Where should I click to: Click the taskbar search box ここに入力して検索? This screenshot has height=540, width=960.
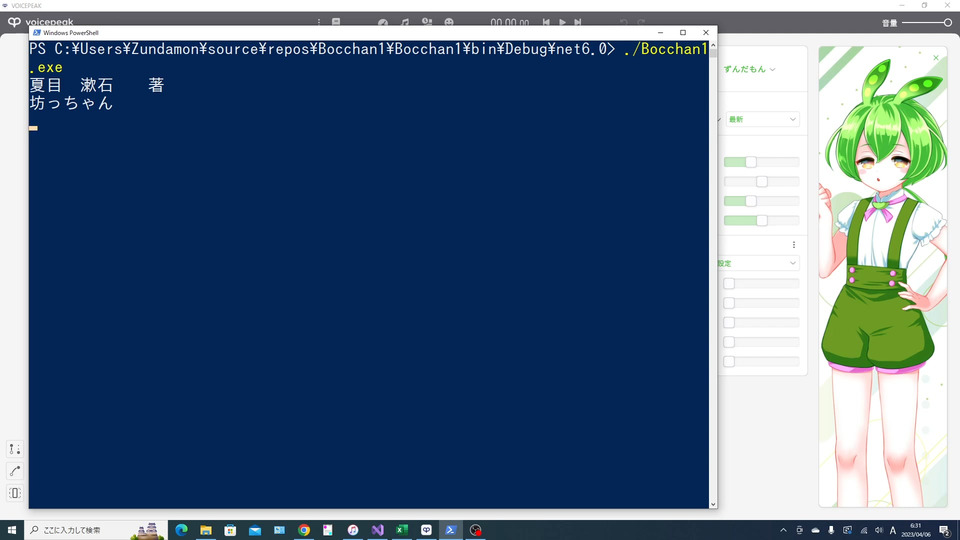tap(95, 530)
